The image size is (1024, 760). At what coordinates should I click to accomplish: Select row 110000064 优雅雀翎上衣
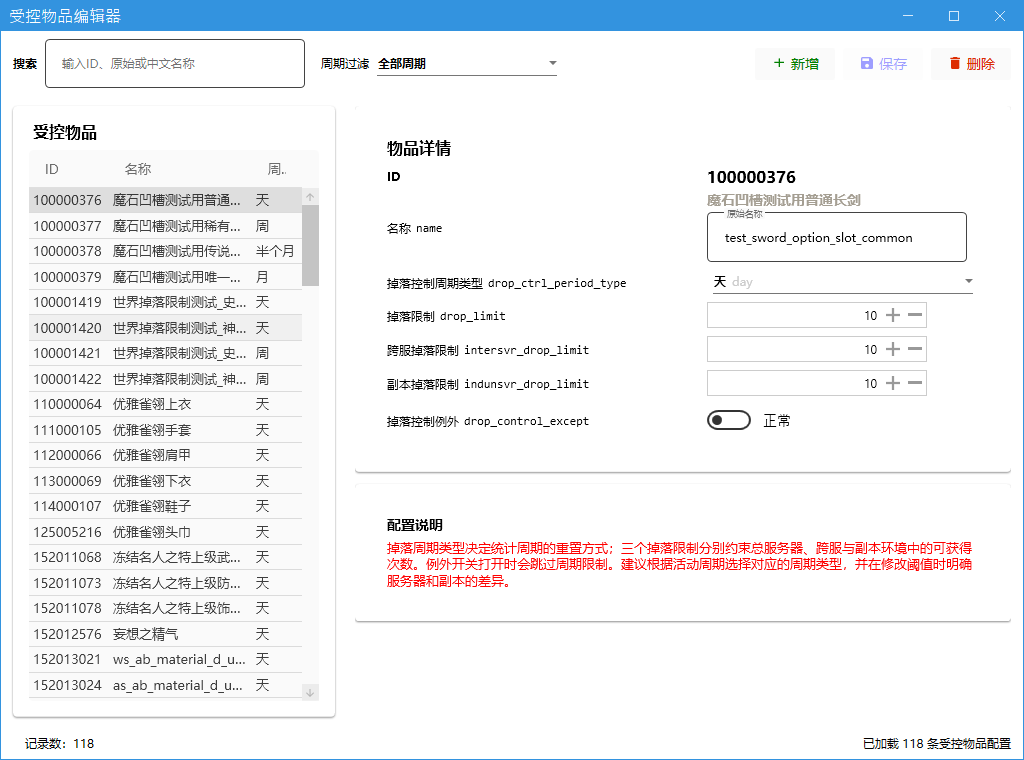(166, 404)
